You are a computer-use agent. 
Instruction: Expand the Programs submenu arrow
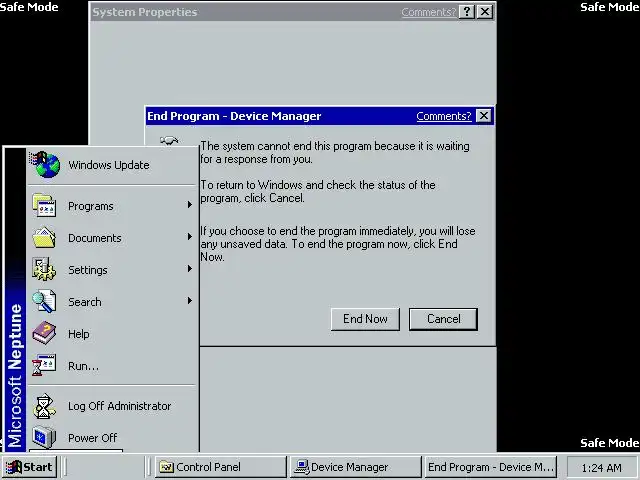[189, 204]
